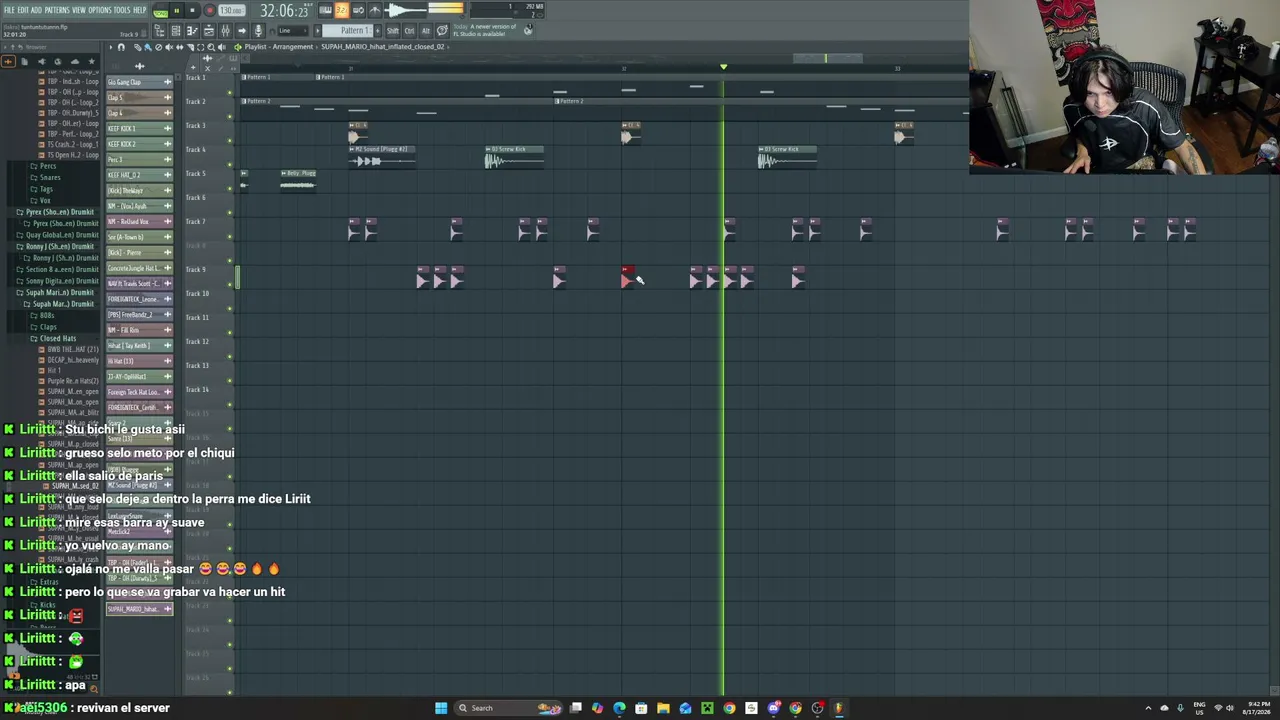Open the Windows Start menu
1280x720 pixels.
[441, 708]
